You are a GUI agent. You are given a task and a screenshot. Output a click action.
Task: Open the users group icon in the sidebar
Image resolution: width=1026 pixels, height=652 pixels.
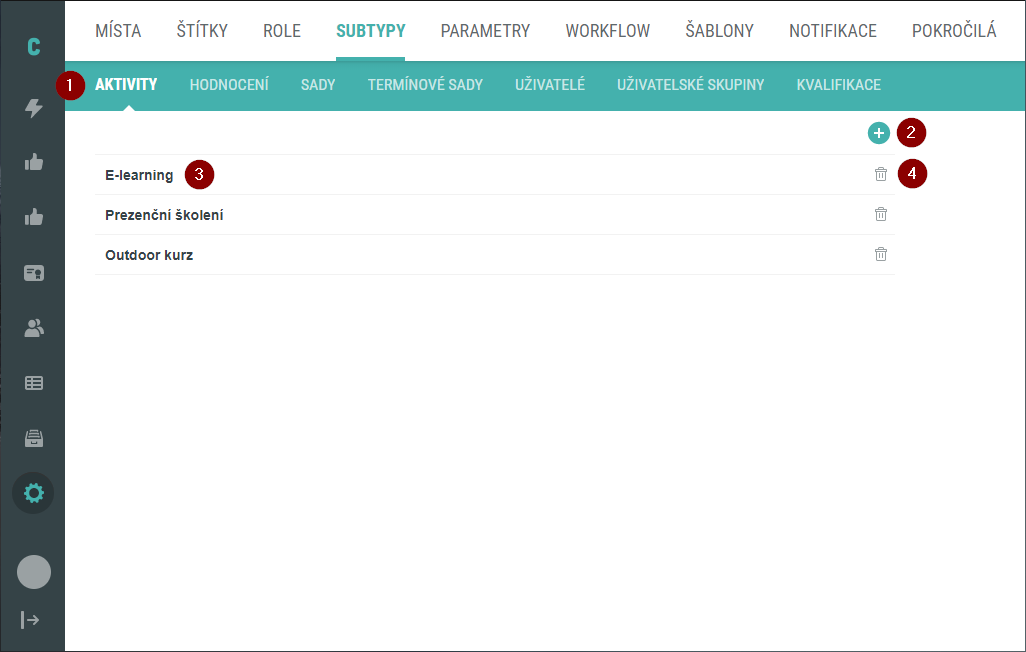34,328
